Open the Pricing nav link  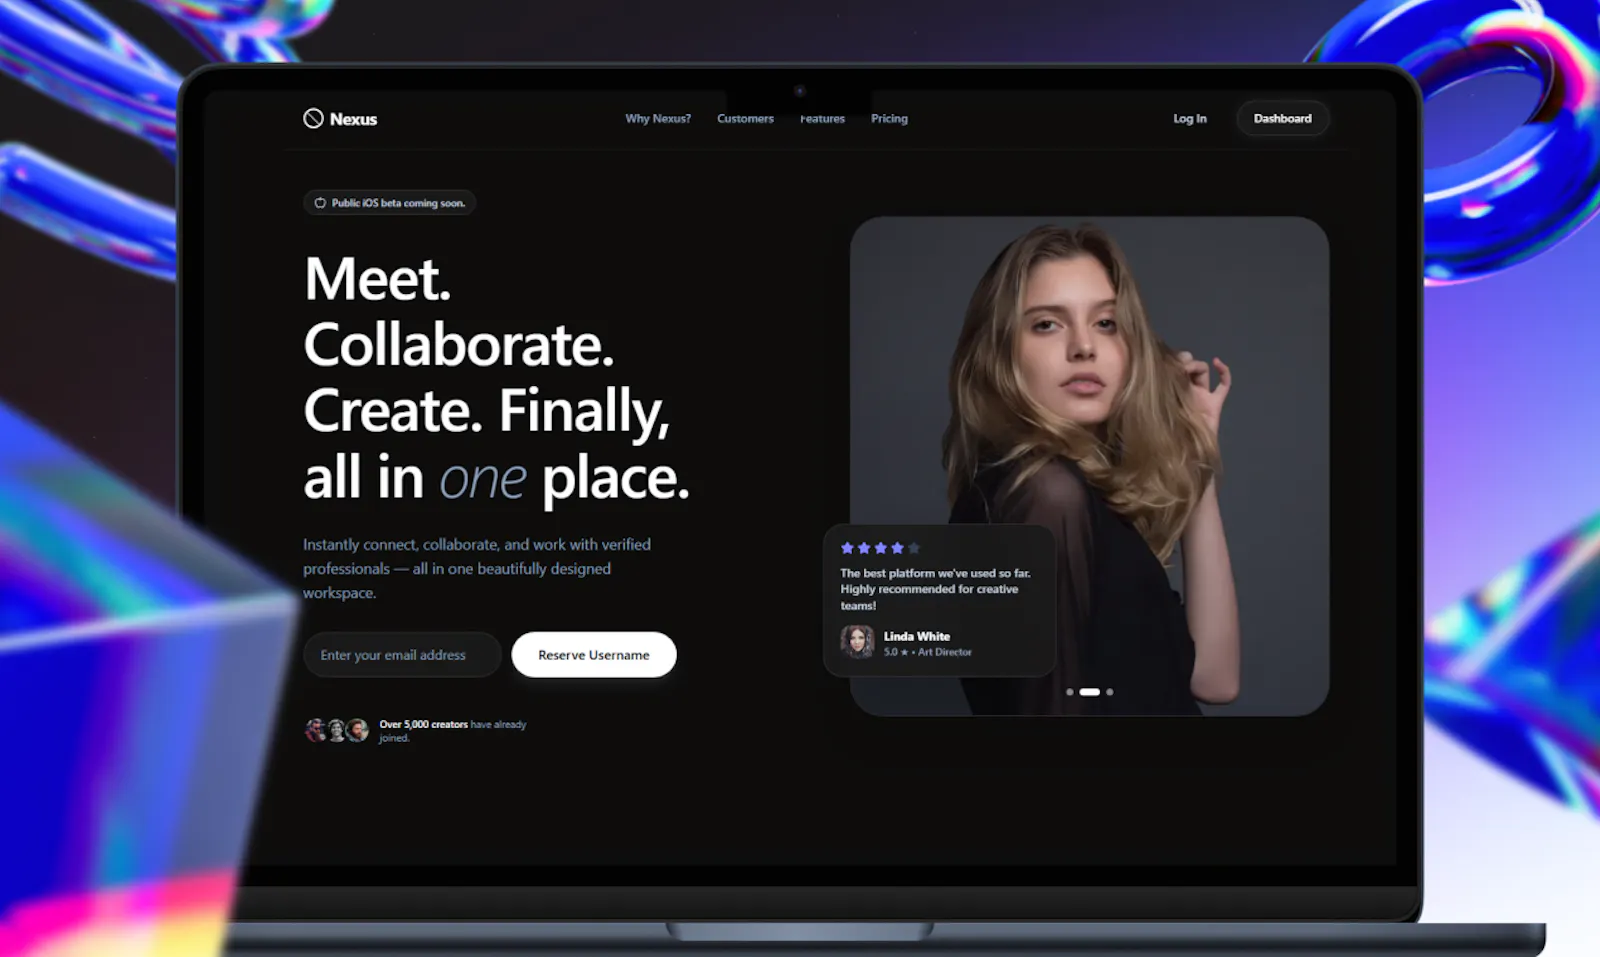click(x=889, y=118)
